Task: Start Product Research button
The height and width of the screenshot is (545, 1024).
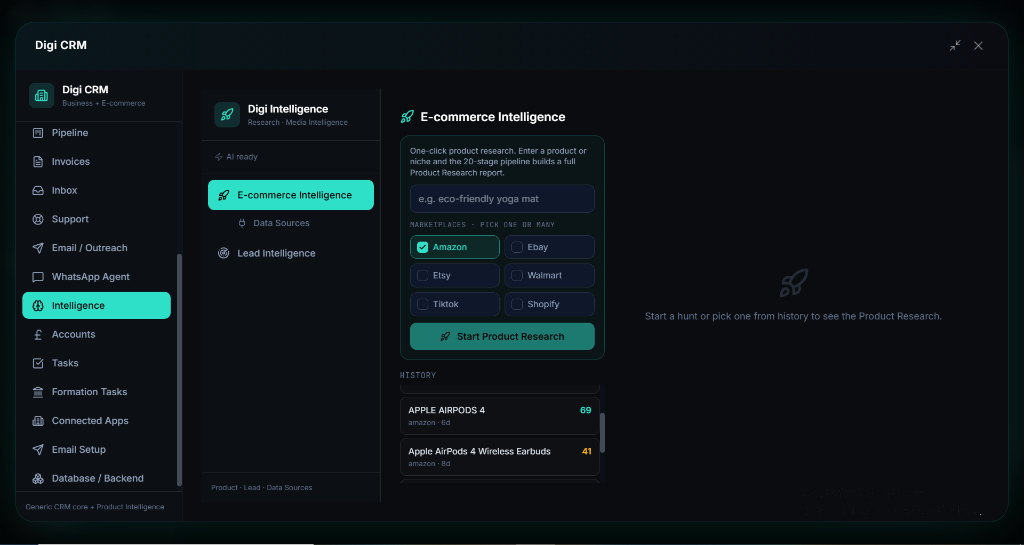Action: (x=502, y=337)
